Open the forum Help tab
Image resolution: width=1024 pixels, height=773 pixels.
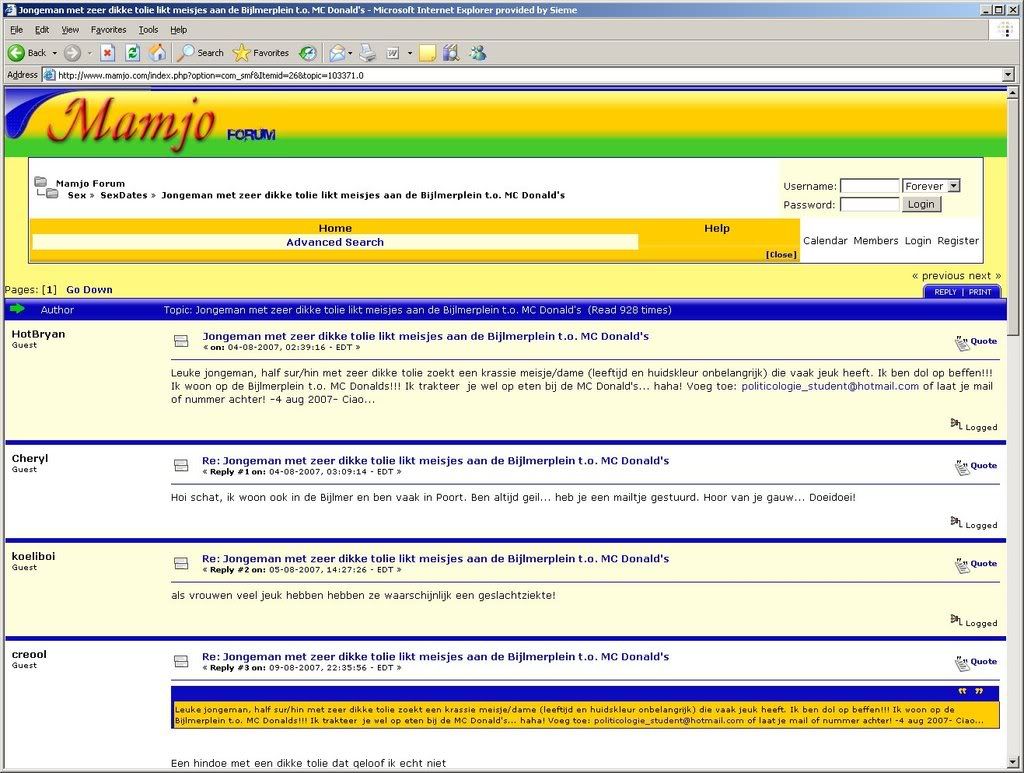[716, 228]
